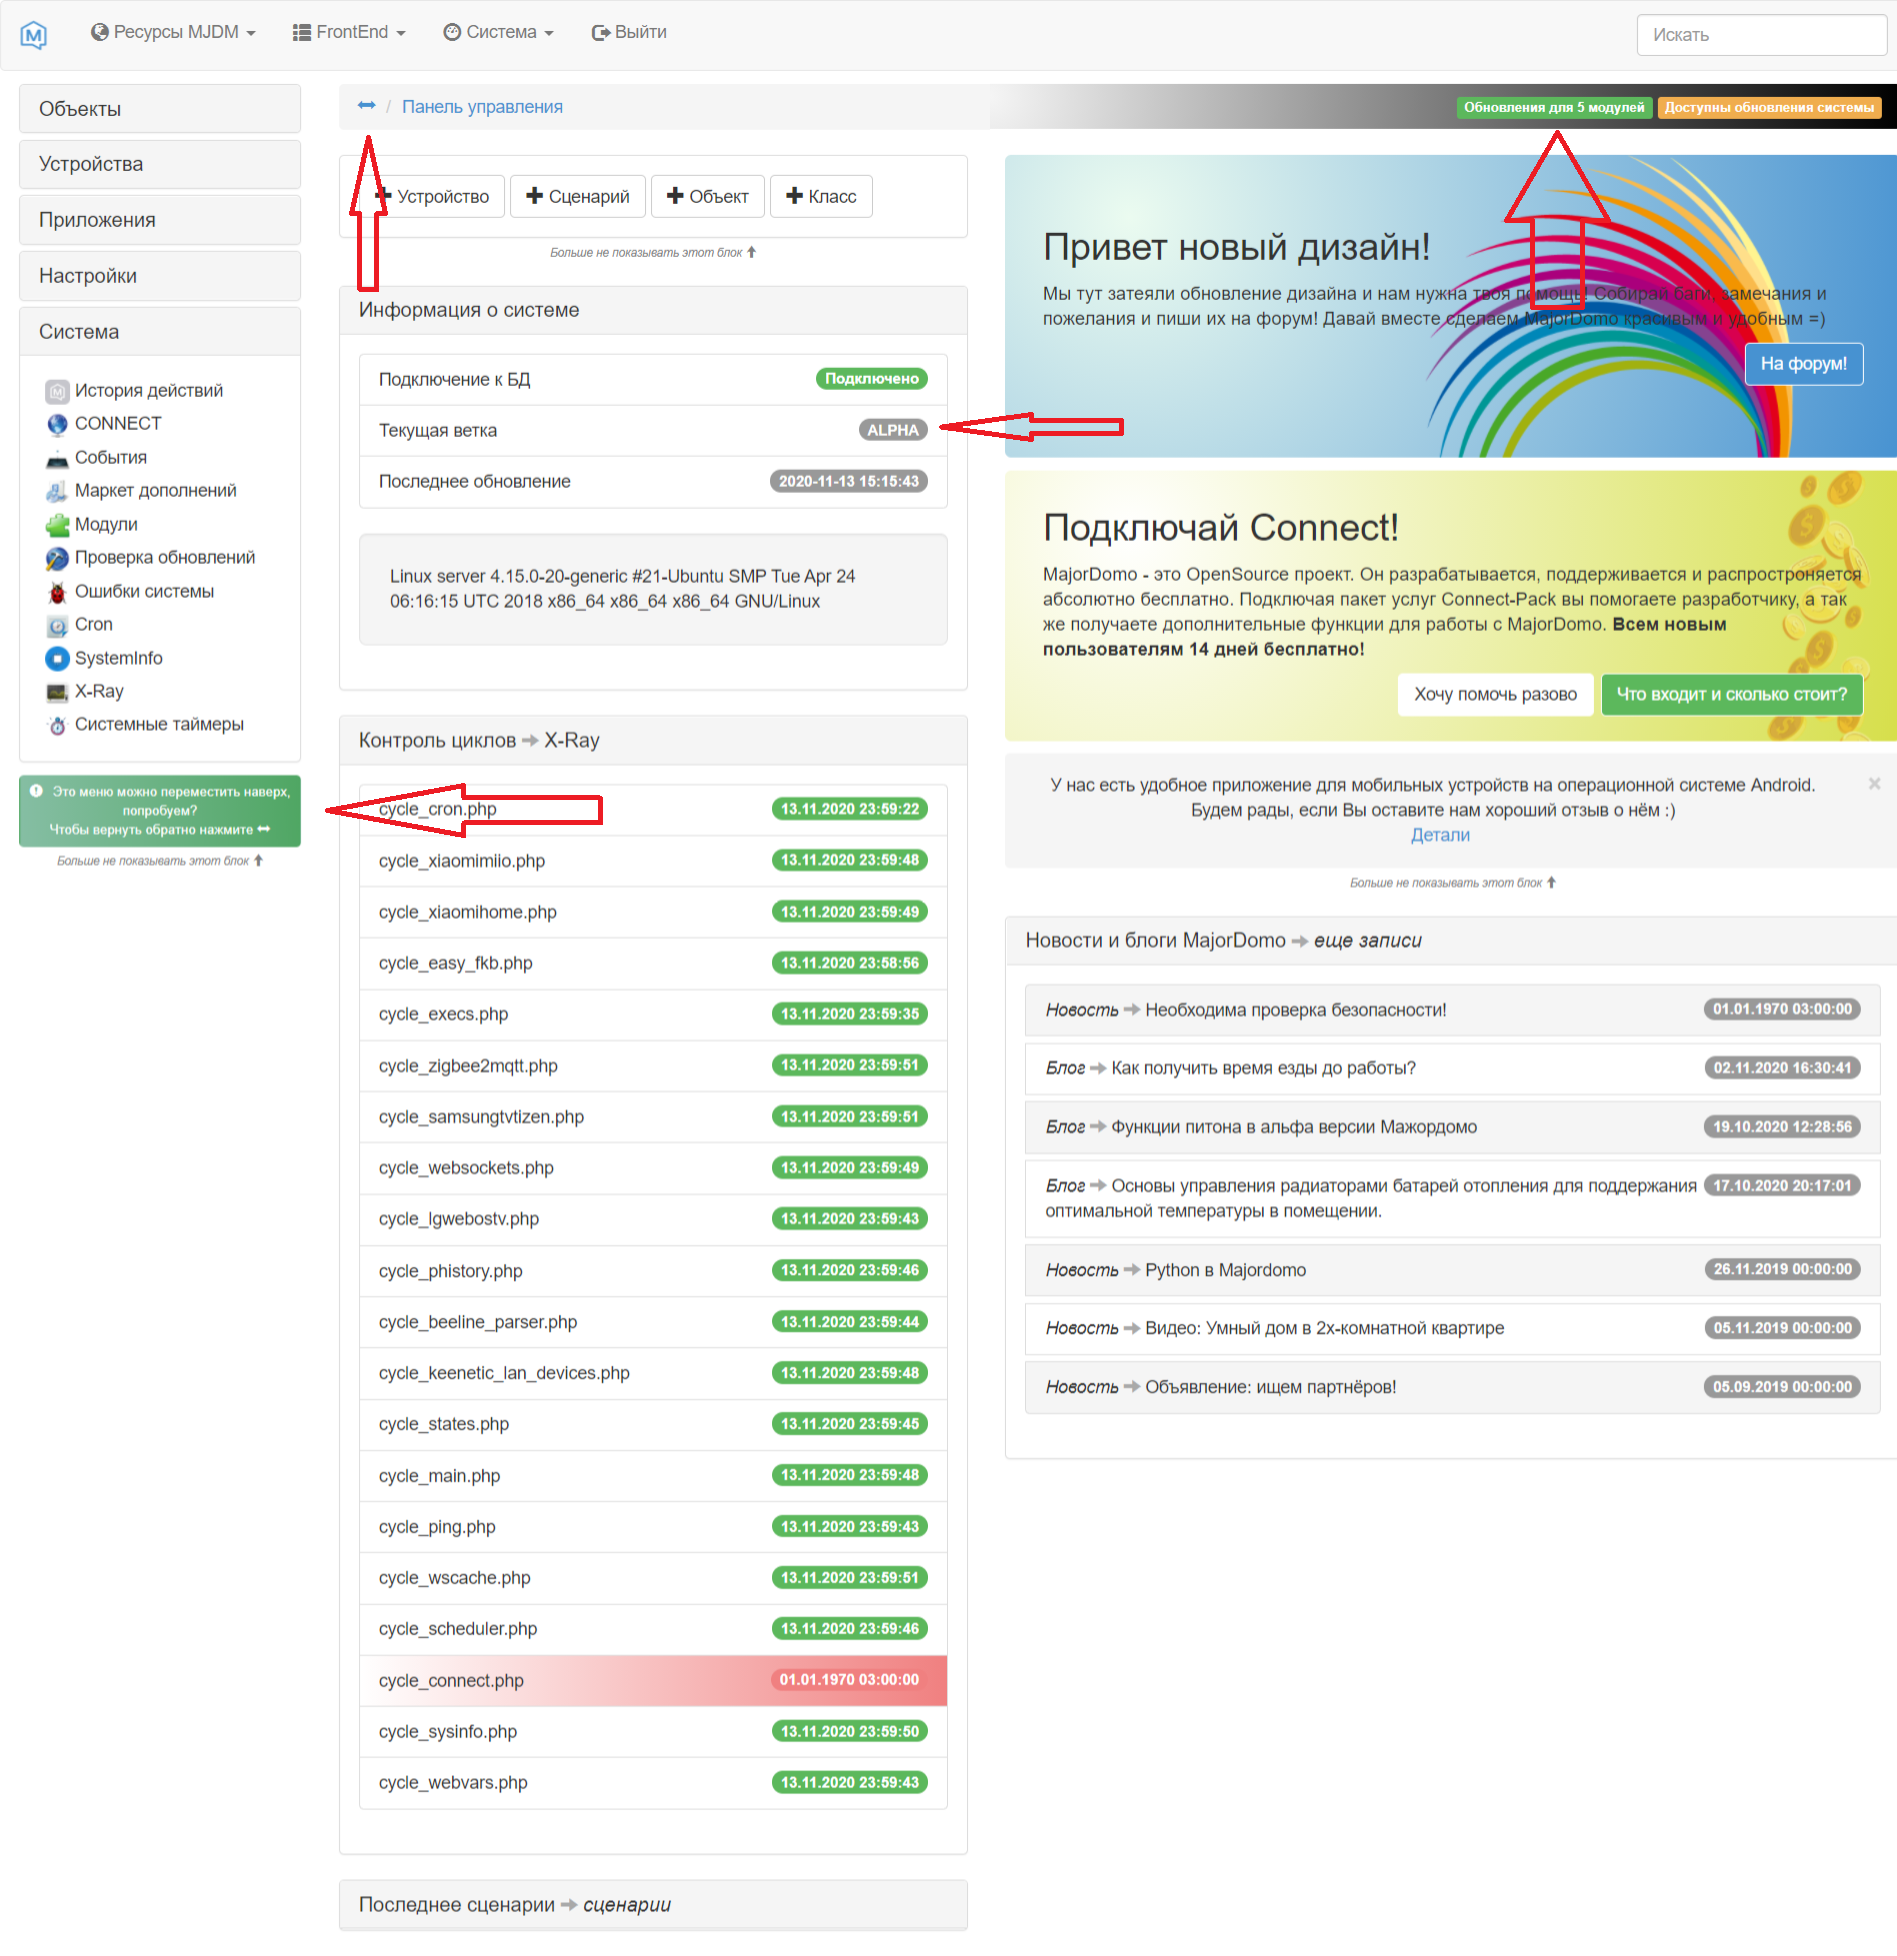Open сценарии link in Последнее сценарии
The height and width of the screenshot is (1956, 1897).
coord(627,1904)
